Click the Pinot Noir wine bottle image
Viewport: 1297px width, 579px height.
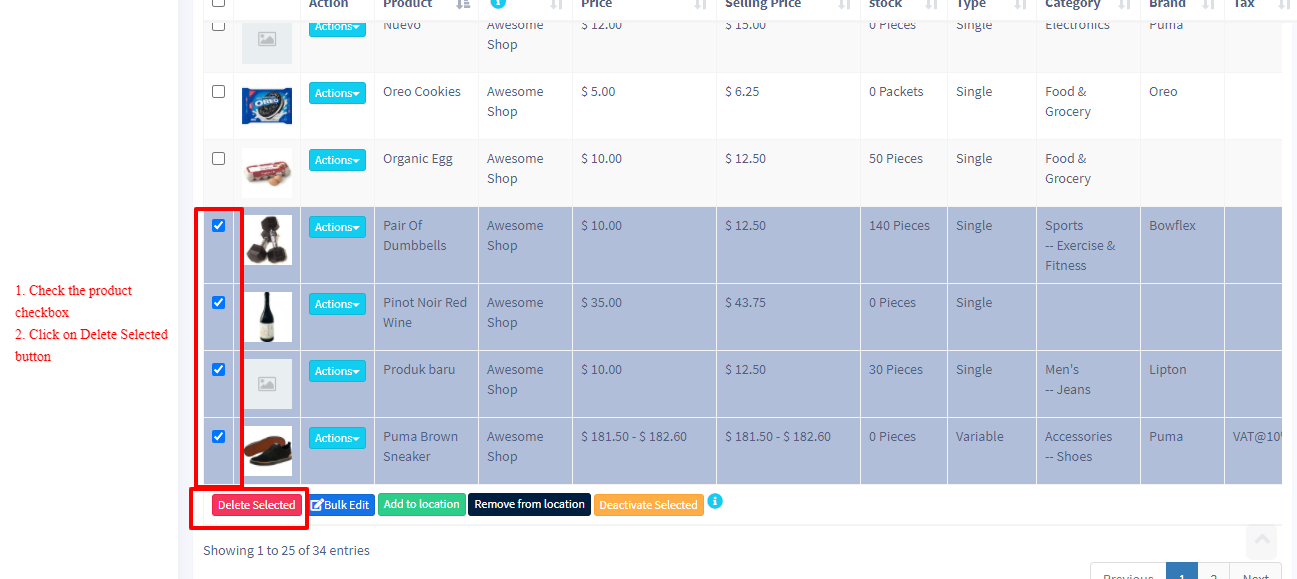pos(267,317)
